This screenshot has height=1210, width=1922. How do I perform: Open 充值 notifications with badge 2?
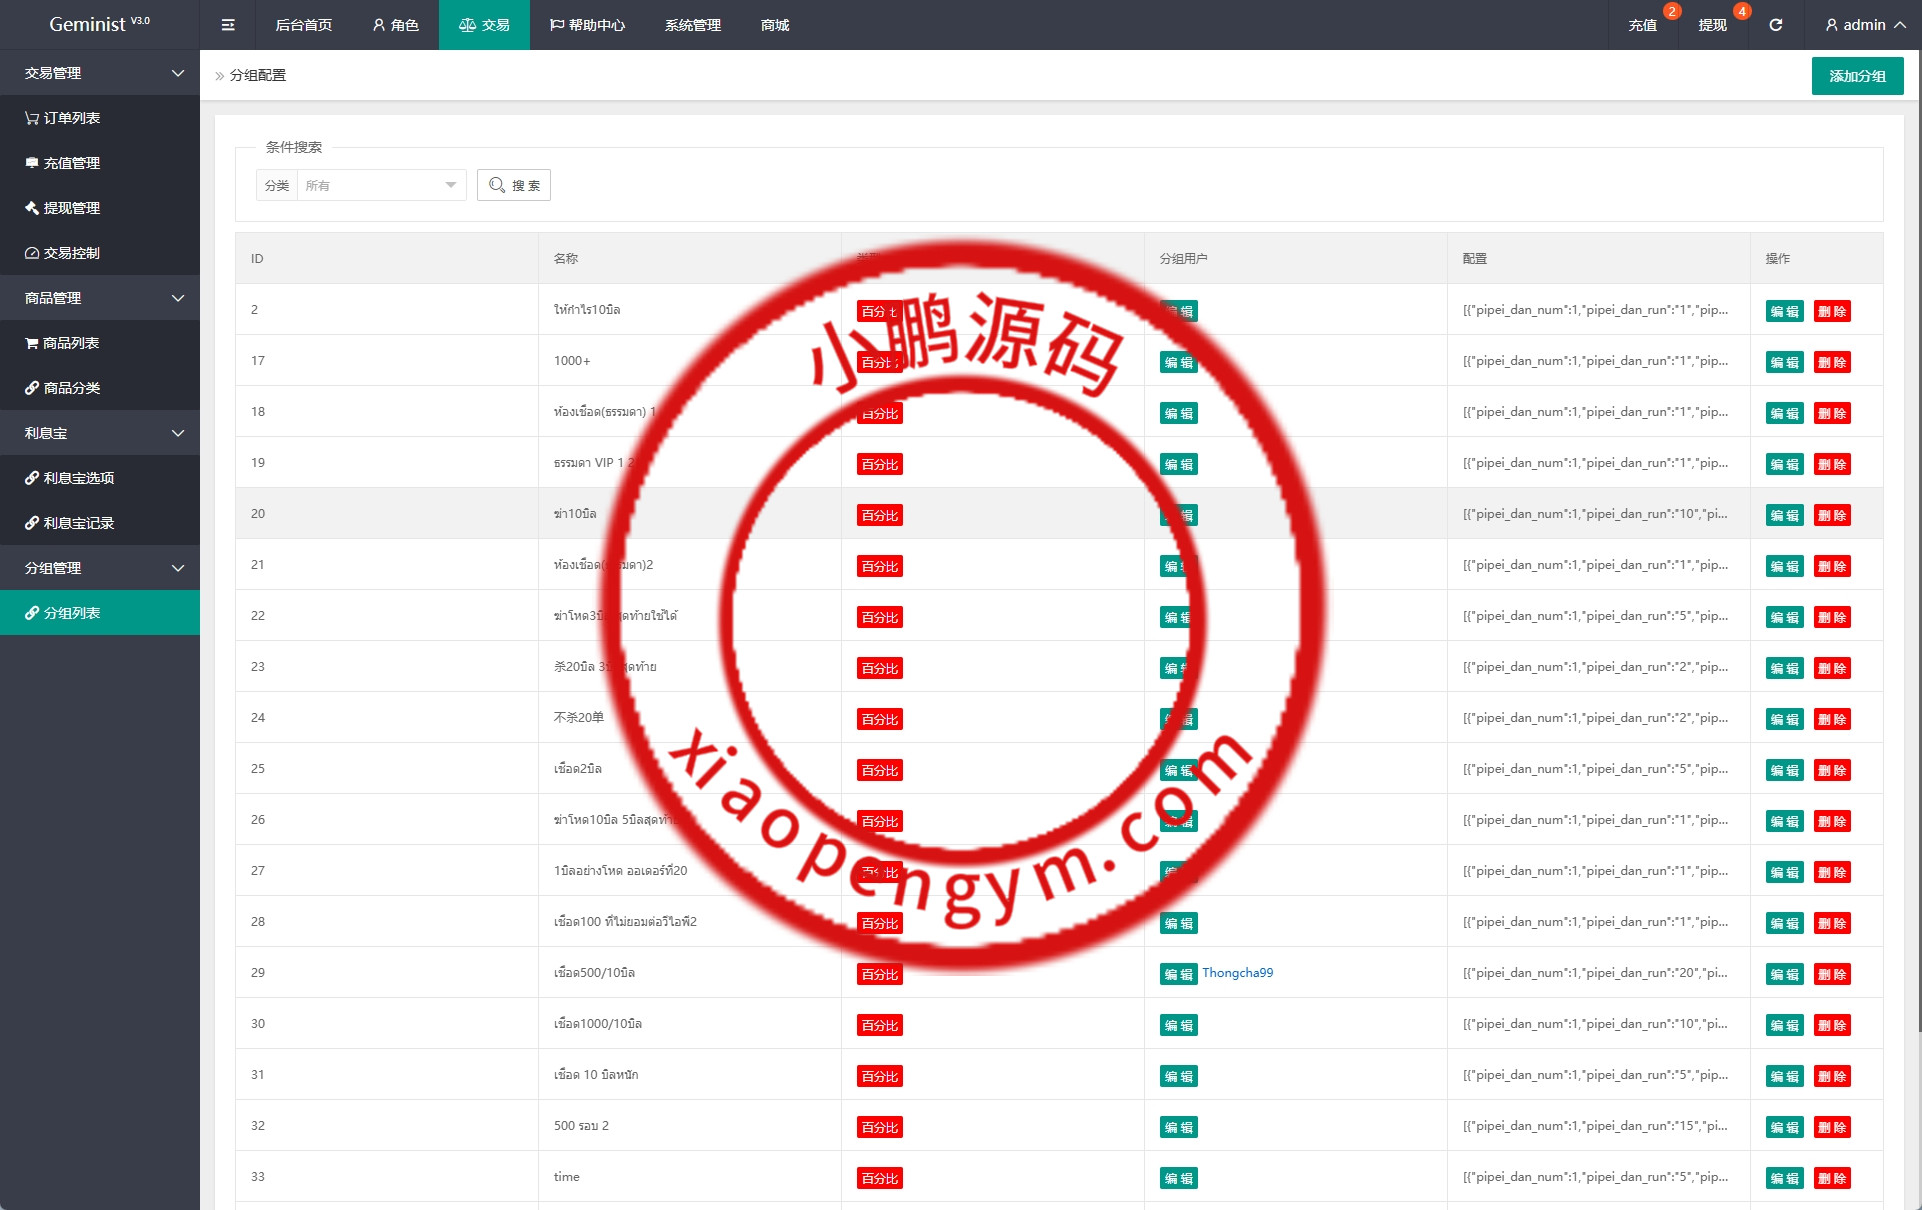[x=1643, y=25]
